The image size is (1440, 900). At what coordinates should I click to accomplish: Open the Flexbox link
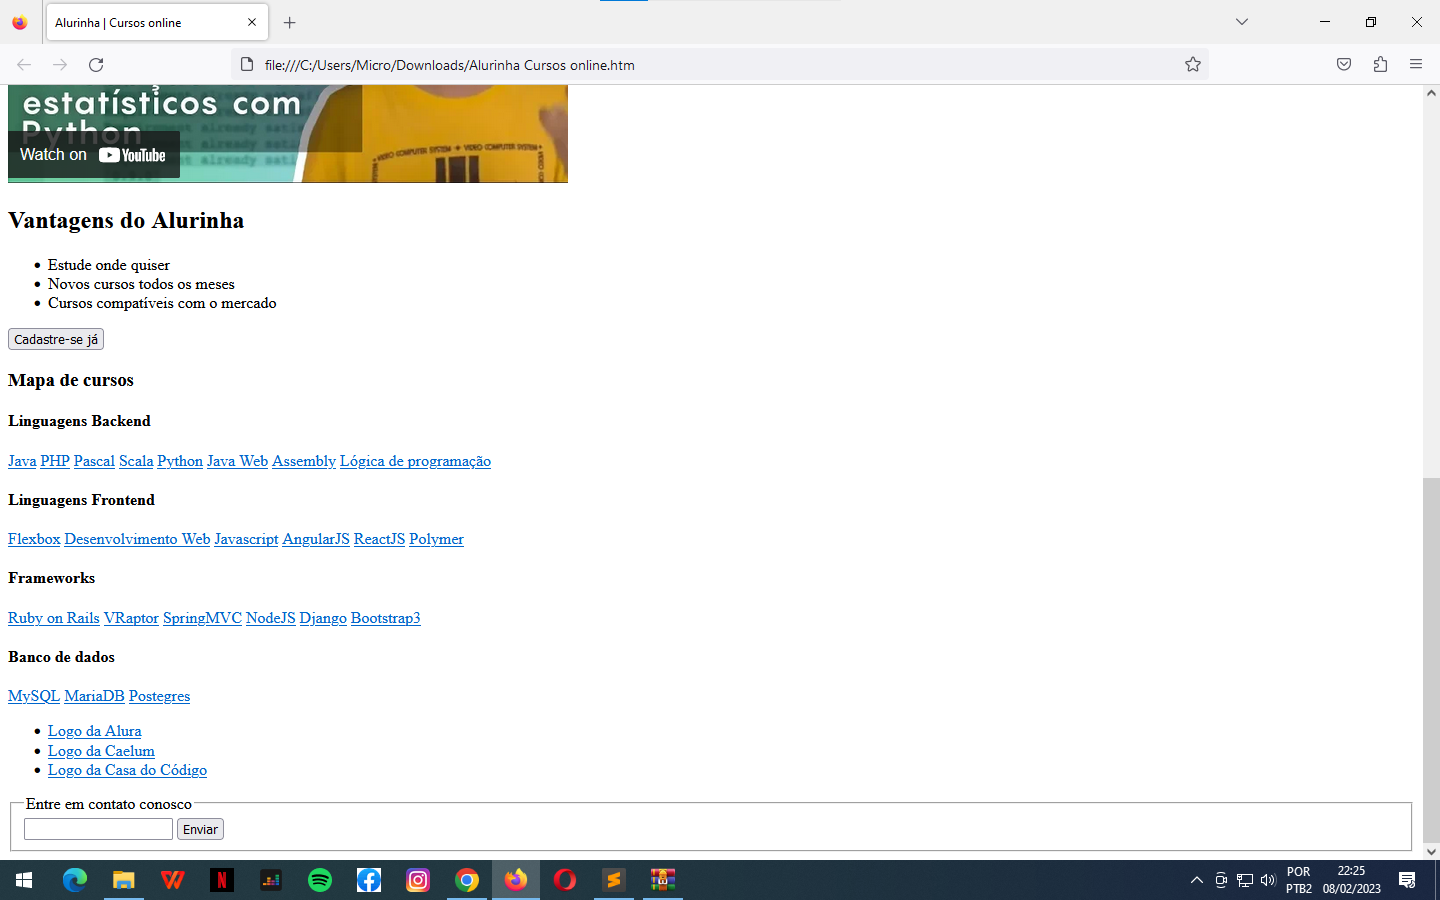pos(34,539)
